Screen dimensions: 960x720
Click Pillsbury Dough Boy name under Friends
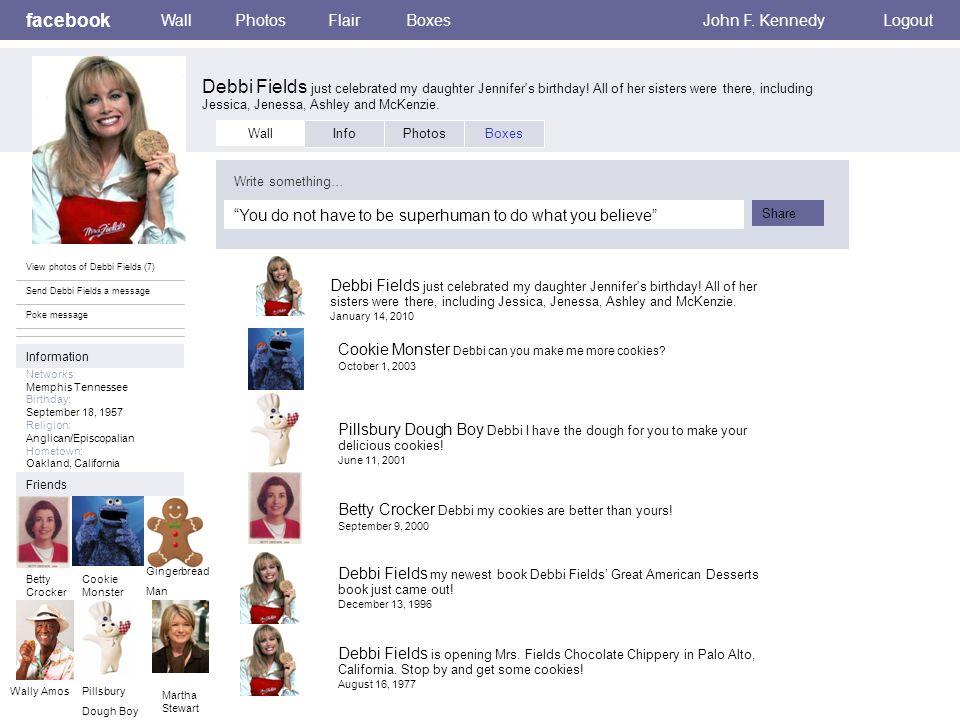(x=110, y=701)
